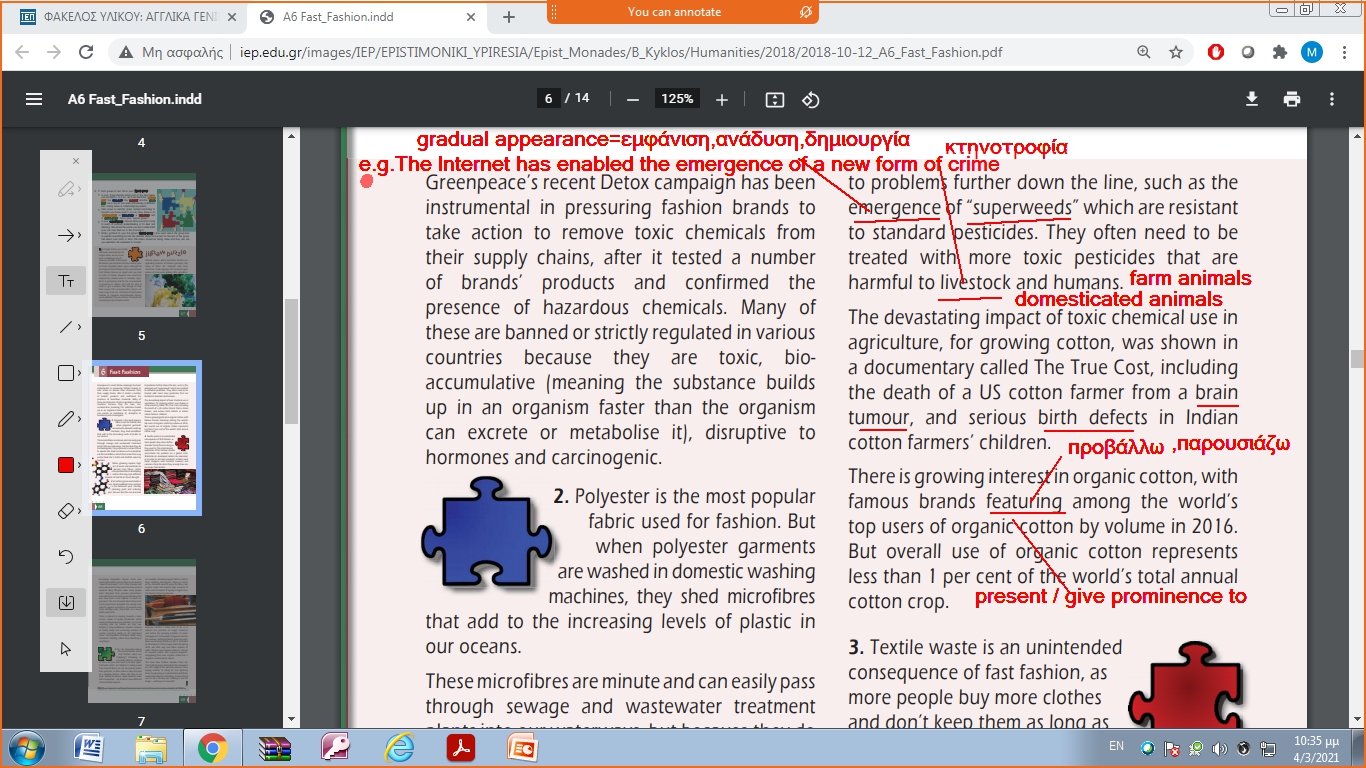Select the freehand pen tool
The height and width of the screenshot is (768, 1366).
coord(65,419)
